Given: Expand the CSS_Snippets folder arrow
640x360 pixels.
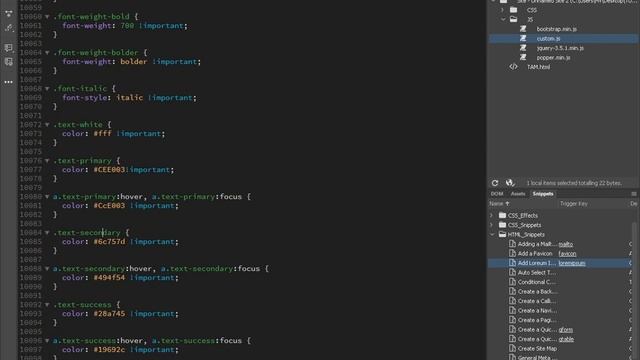Looking at the screenshot, I should 492,225.
